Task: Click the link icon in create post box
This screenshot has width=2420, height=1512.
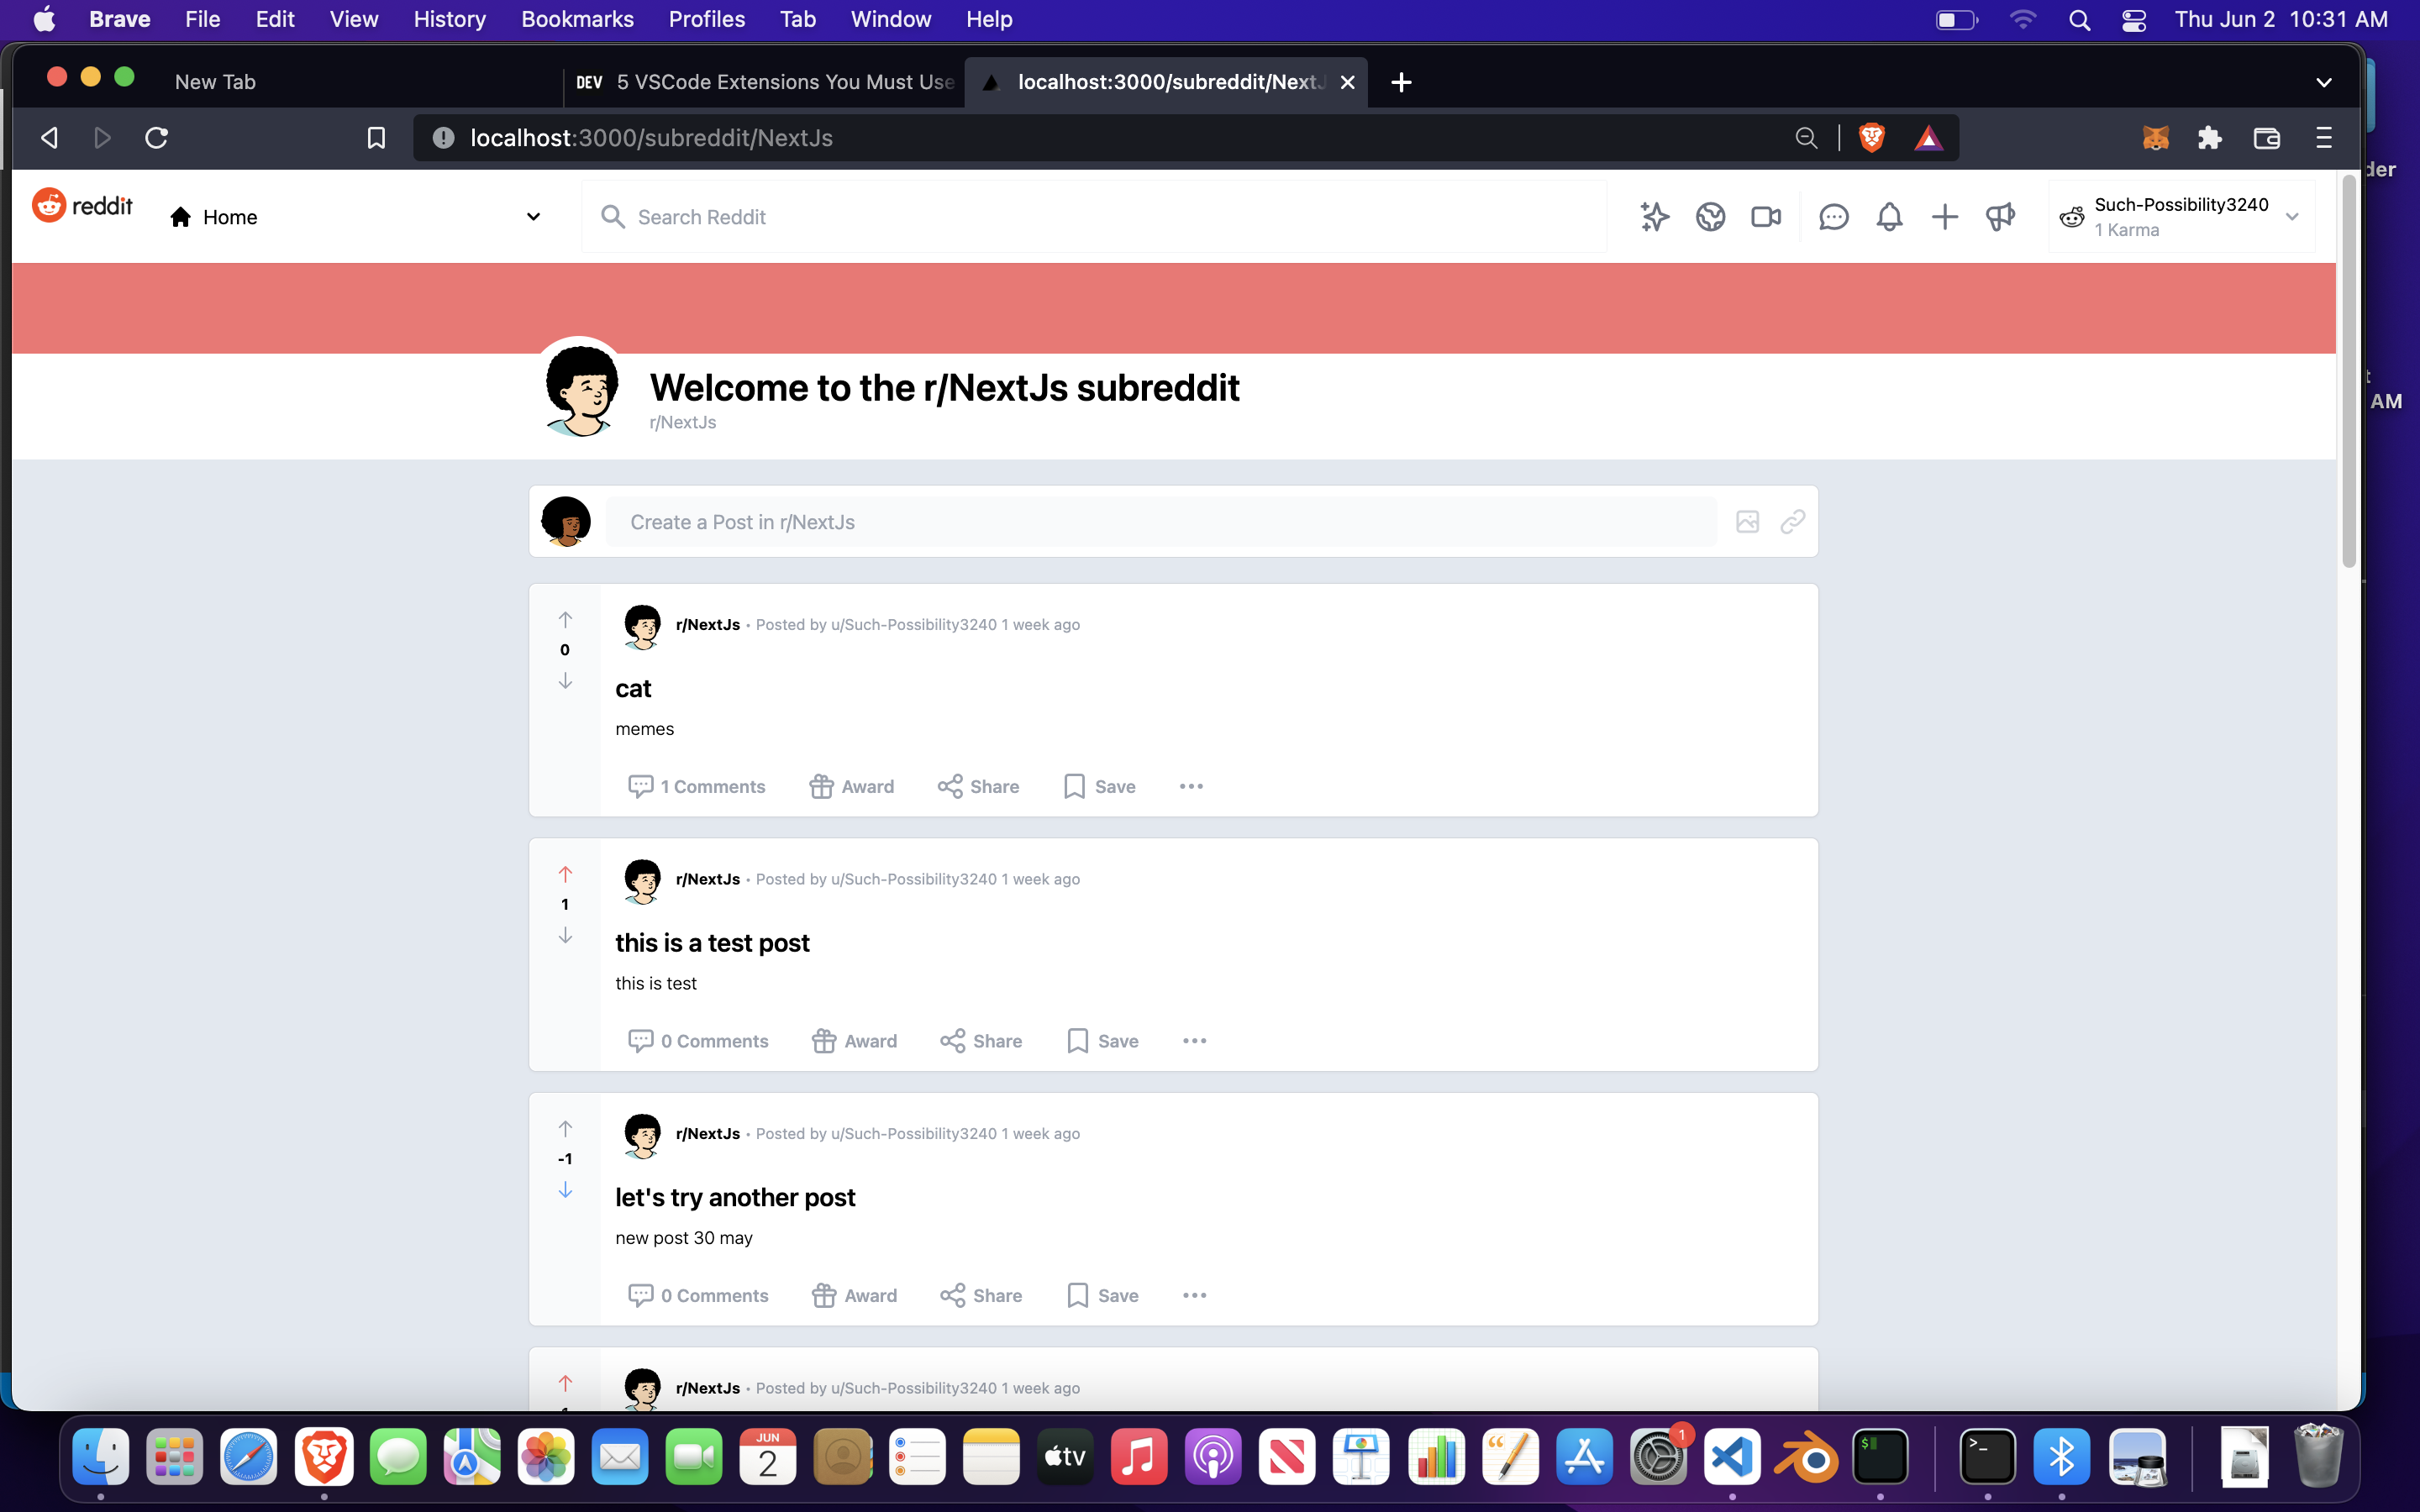Action: pyautogui.click(x=1792, y=522)
